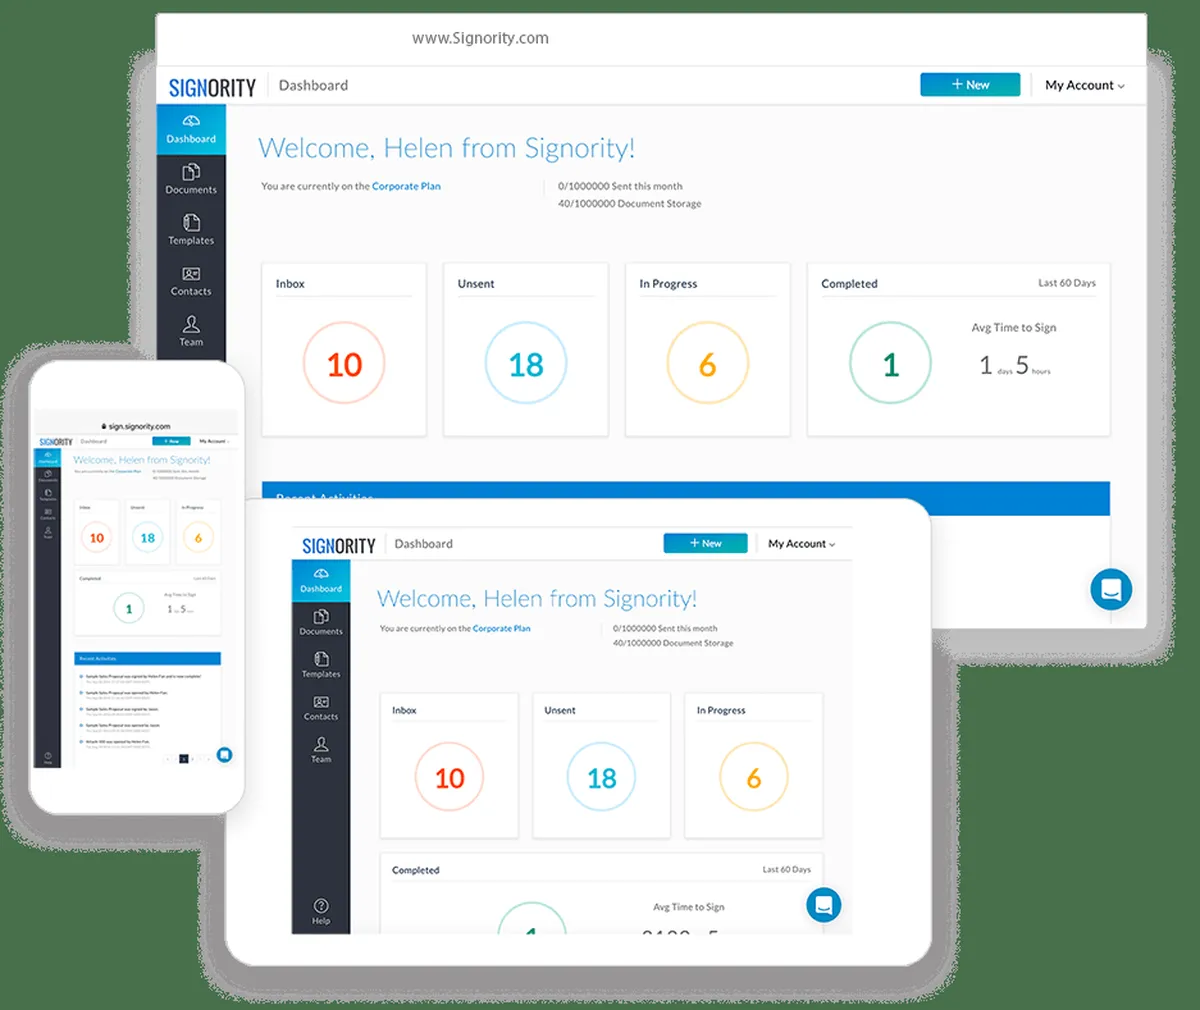Screen dimensions: 1200x1010
Task: Click '0/1000000 Sent this month' in desktop window
Action: click(620, 186)
